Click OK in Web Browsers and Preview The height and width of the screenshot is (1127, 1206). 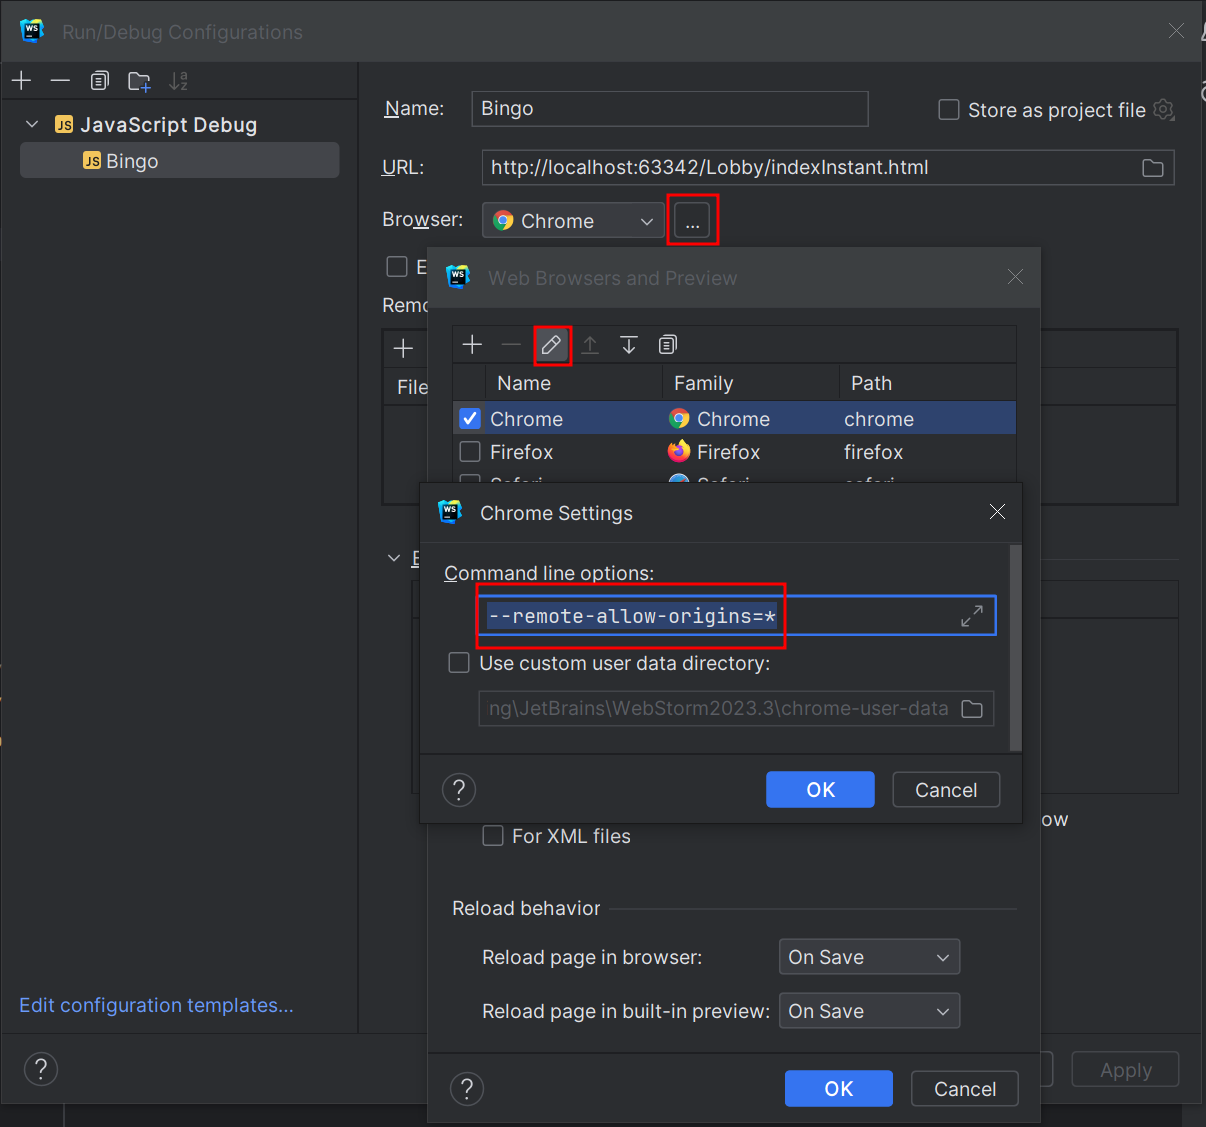click(838, 1089)
